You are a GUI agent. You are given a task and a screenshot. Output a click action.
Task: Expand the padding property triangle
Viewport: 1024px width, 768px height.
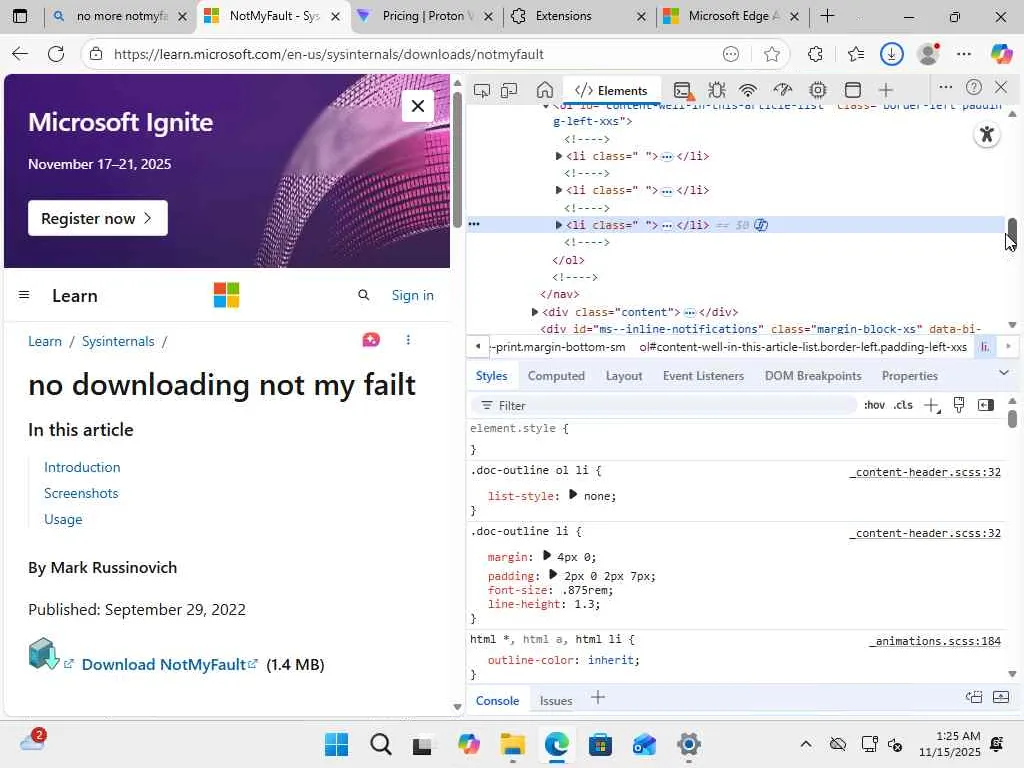pos(553,575)
